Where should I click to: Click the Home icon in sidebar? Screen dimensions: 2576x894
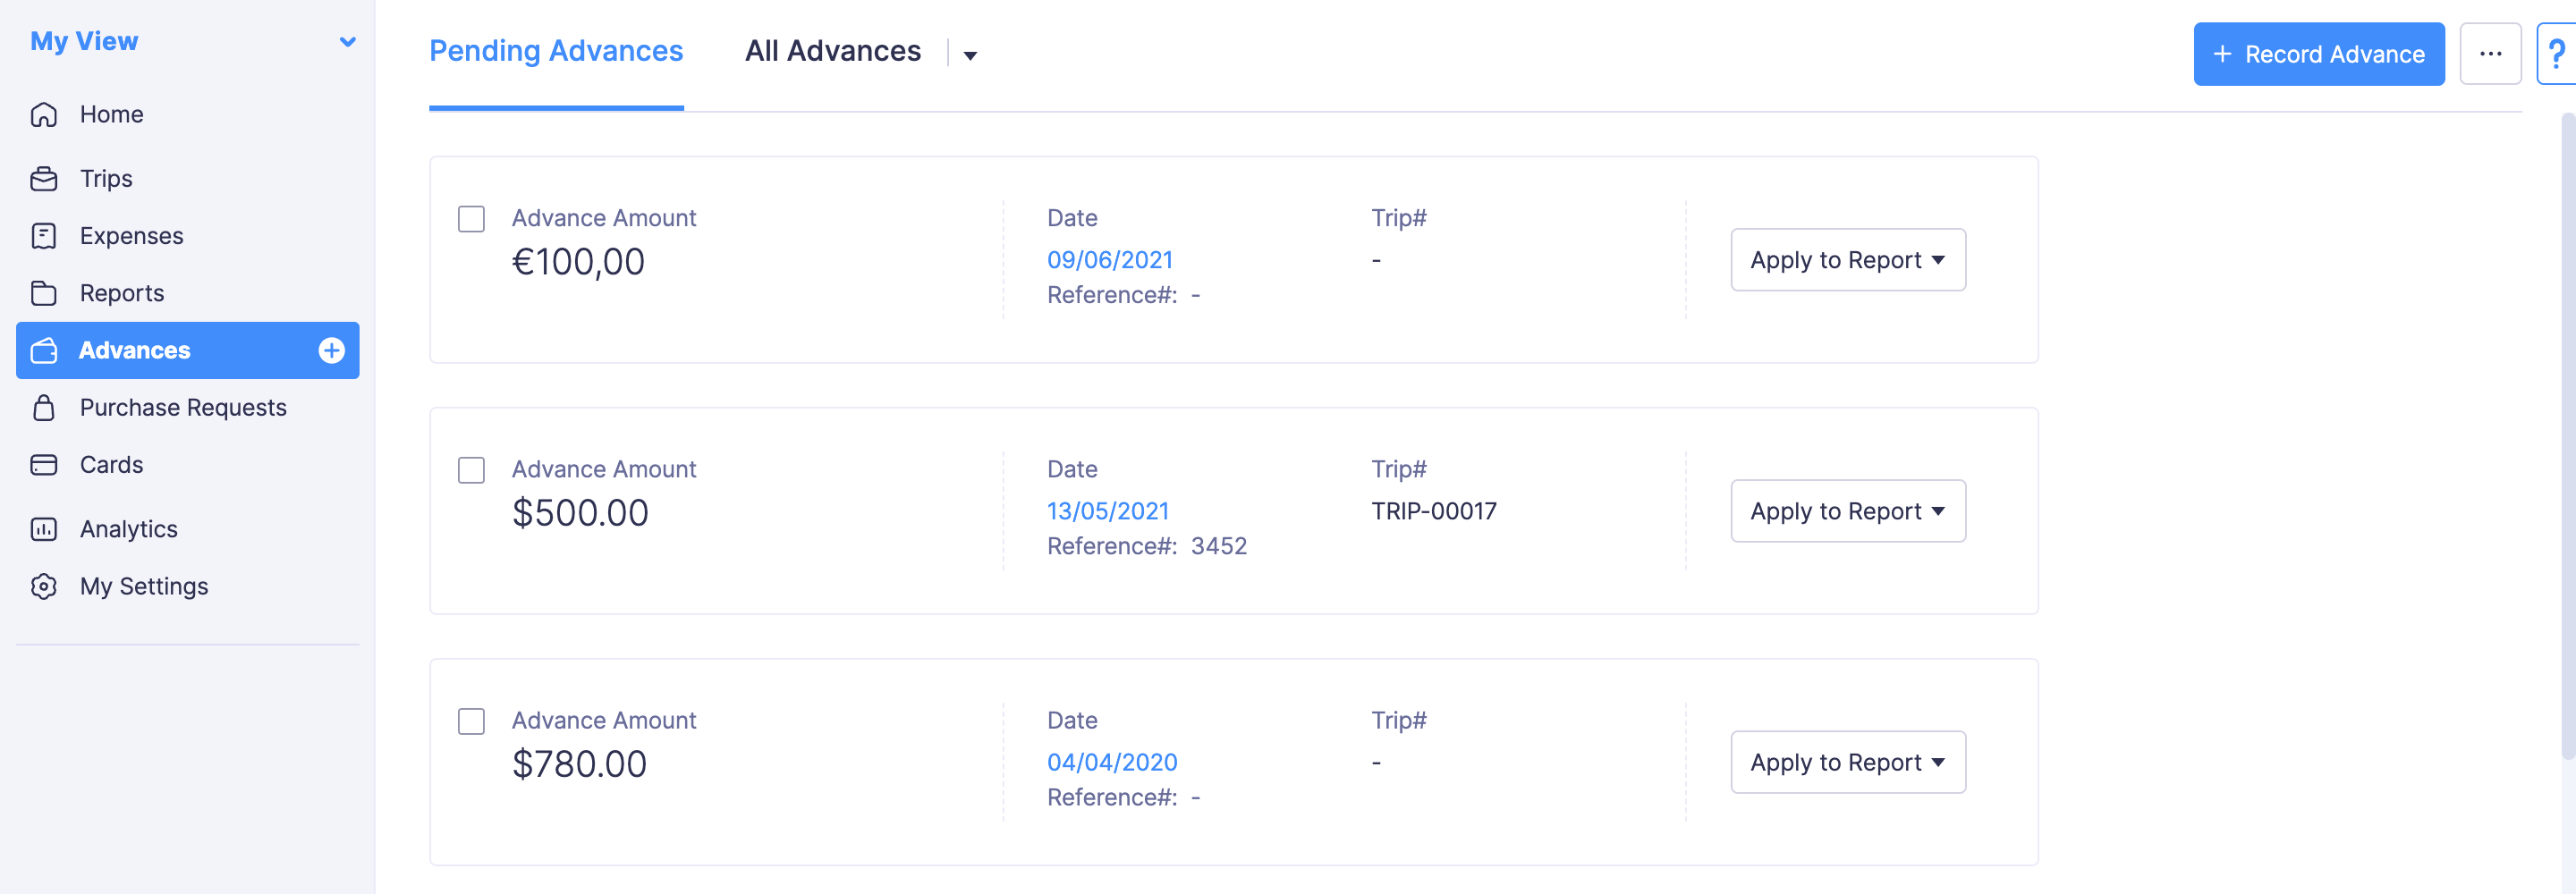pos(44,115)
